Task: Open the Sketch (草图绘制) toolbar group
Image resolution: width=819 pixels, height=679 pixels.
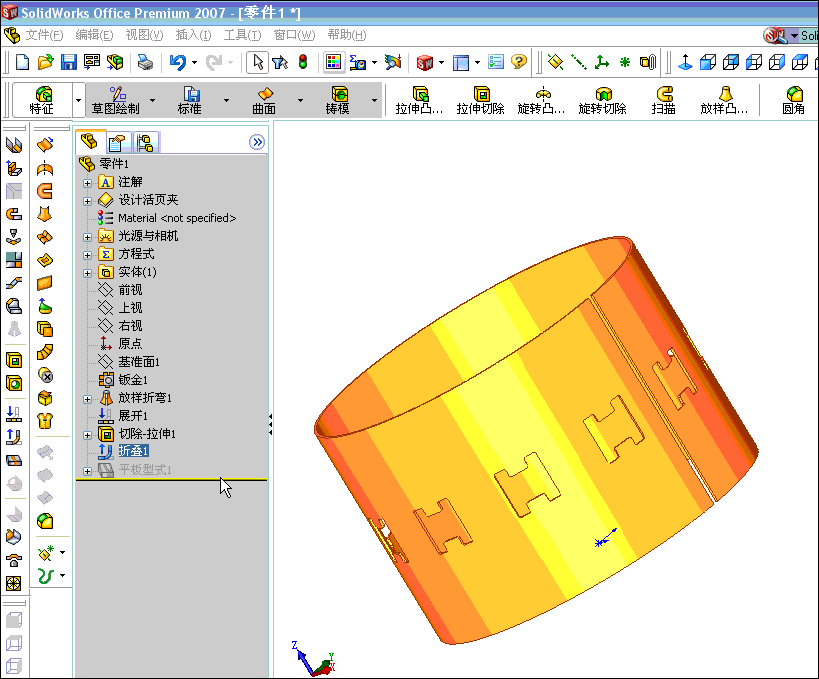Action: click(116, 100)
